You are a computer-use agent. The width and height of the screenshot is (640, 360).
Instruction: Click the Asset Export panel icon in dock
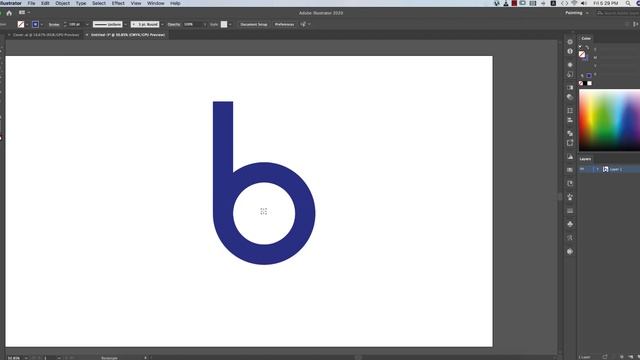570,143
